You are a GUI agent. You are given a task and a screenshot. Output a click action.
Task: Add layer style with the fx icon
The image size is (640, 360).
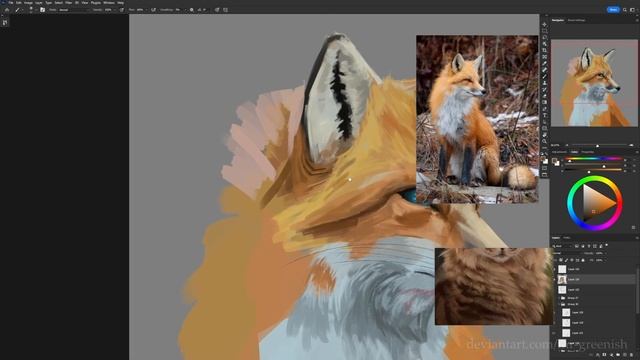point(598,355)
